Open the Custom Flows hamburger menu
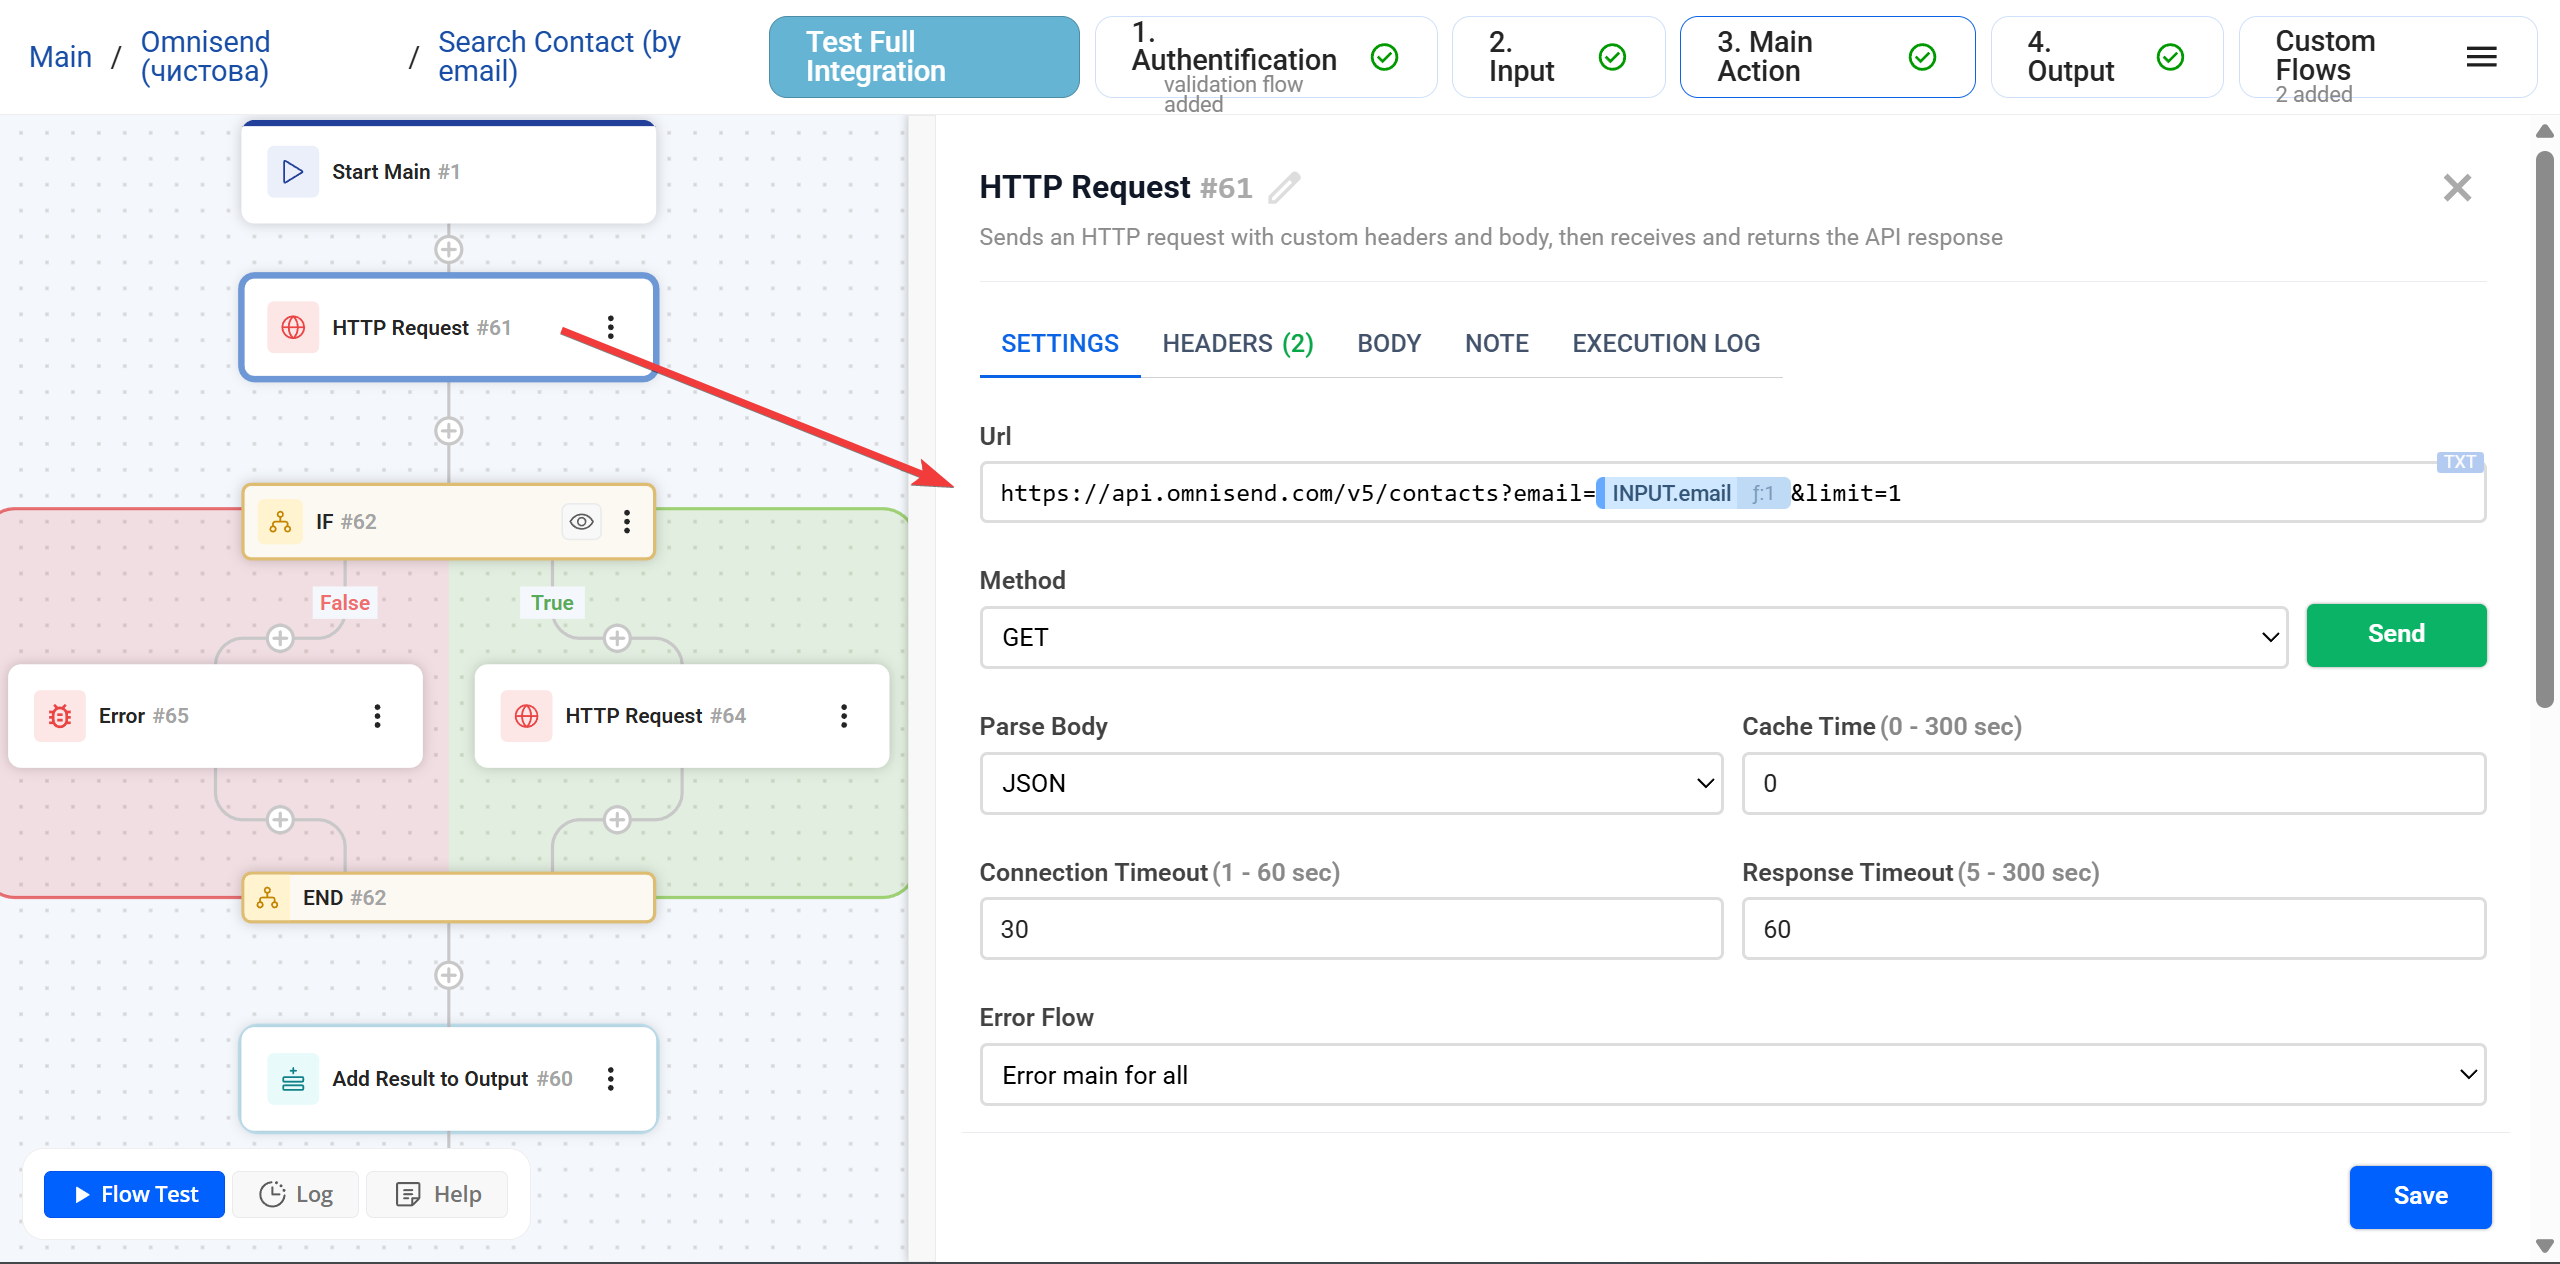The image size is (2560, 1264). coord(2481,57)
